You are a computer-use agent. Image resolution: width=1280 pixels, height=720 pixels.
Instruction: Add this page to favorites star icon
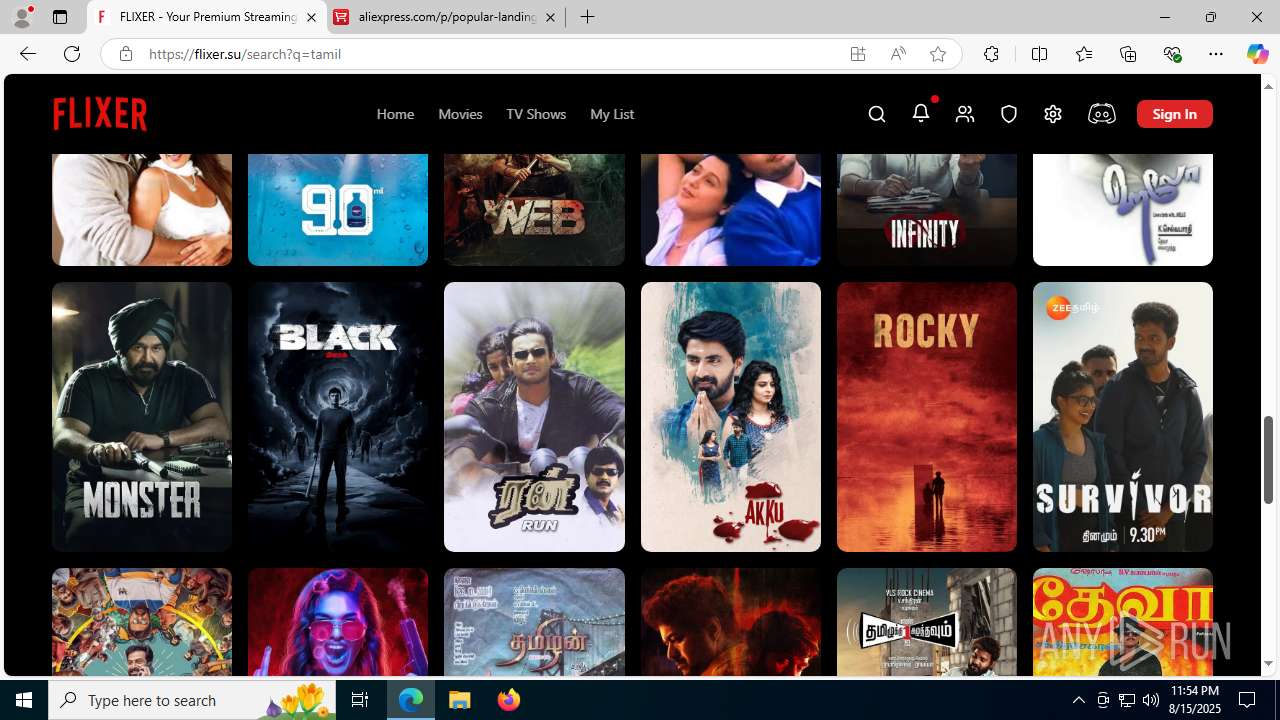938,54
